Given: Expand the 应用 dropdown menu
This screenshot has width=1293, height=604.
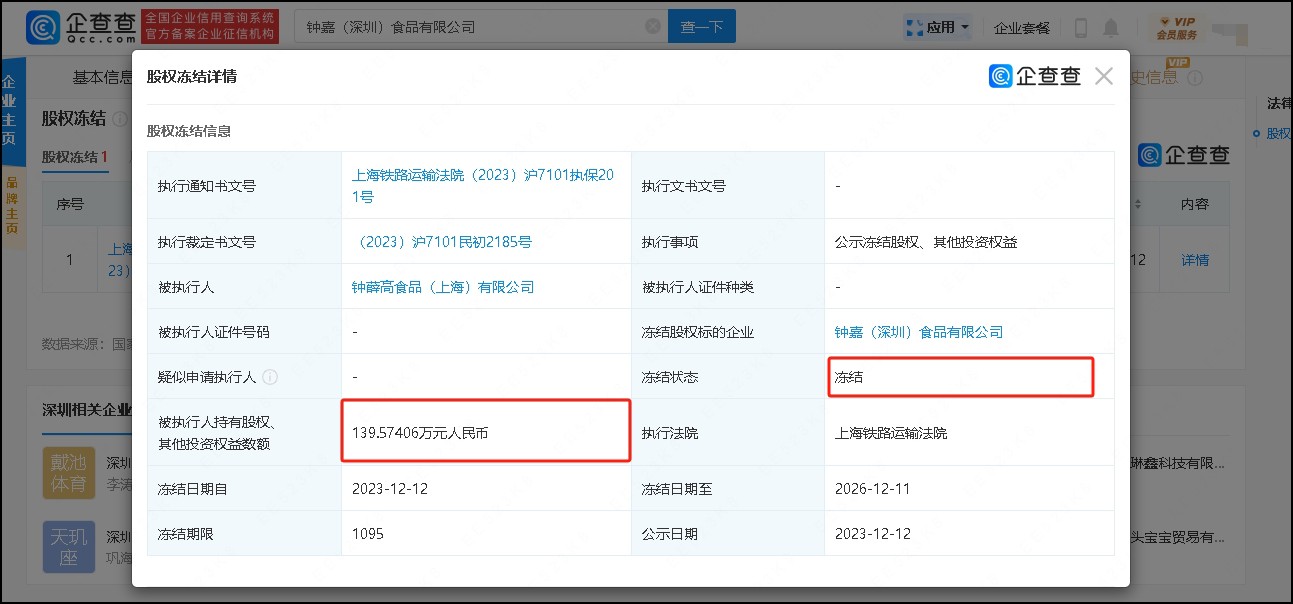Looking at the screenshot, I should point(937,27).
